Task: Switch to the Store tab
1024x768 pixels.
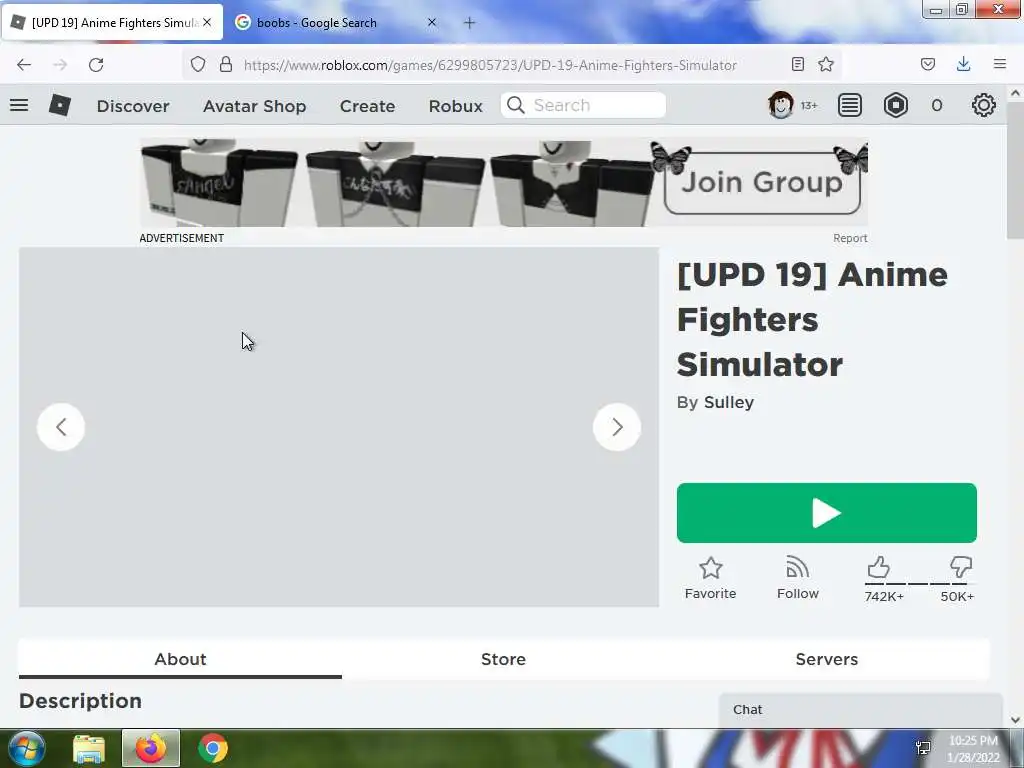Action: (504, 659)
